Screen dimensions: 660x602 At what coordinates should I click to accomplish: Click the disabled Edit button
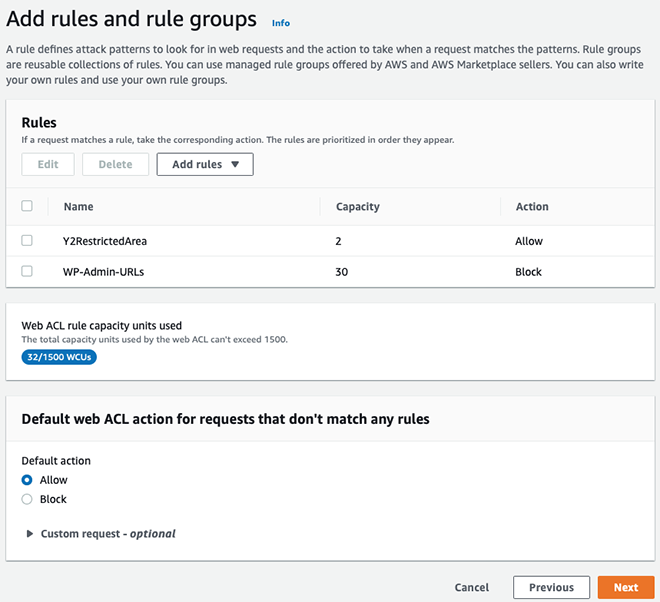point(48,164)
